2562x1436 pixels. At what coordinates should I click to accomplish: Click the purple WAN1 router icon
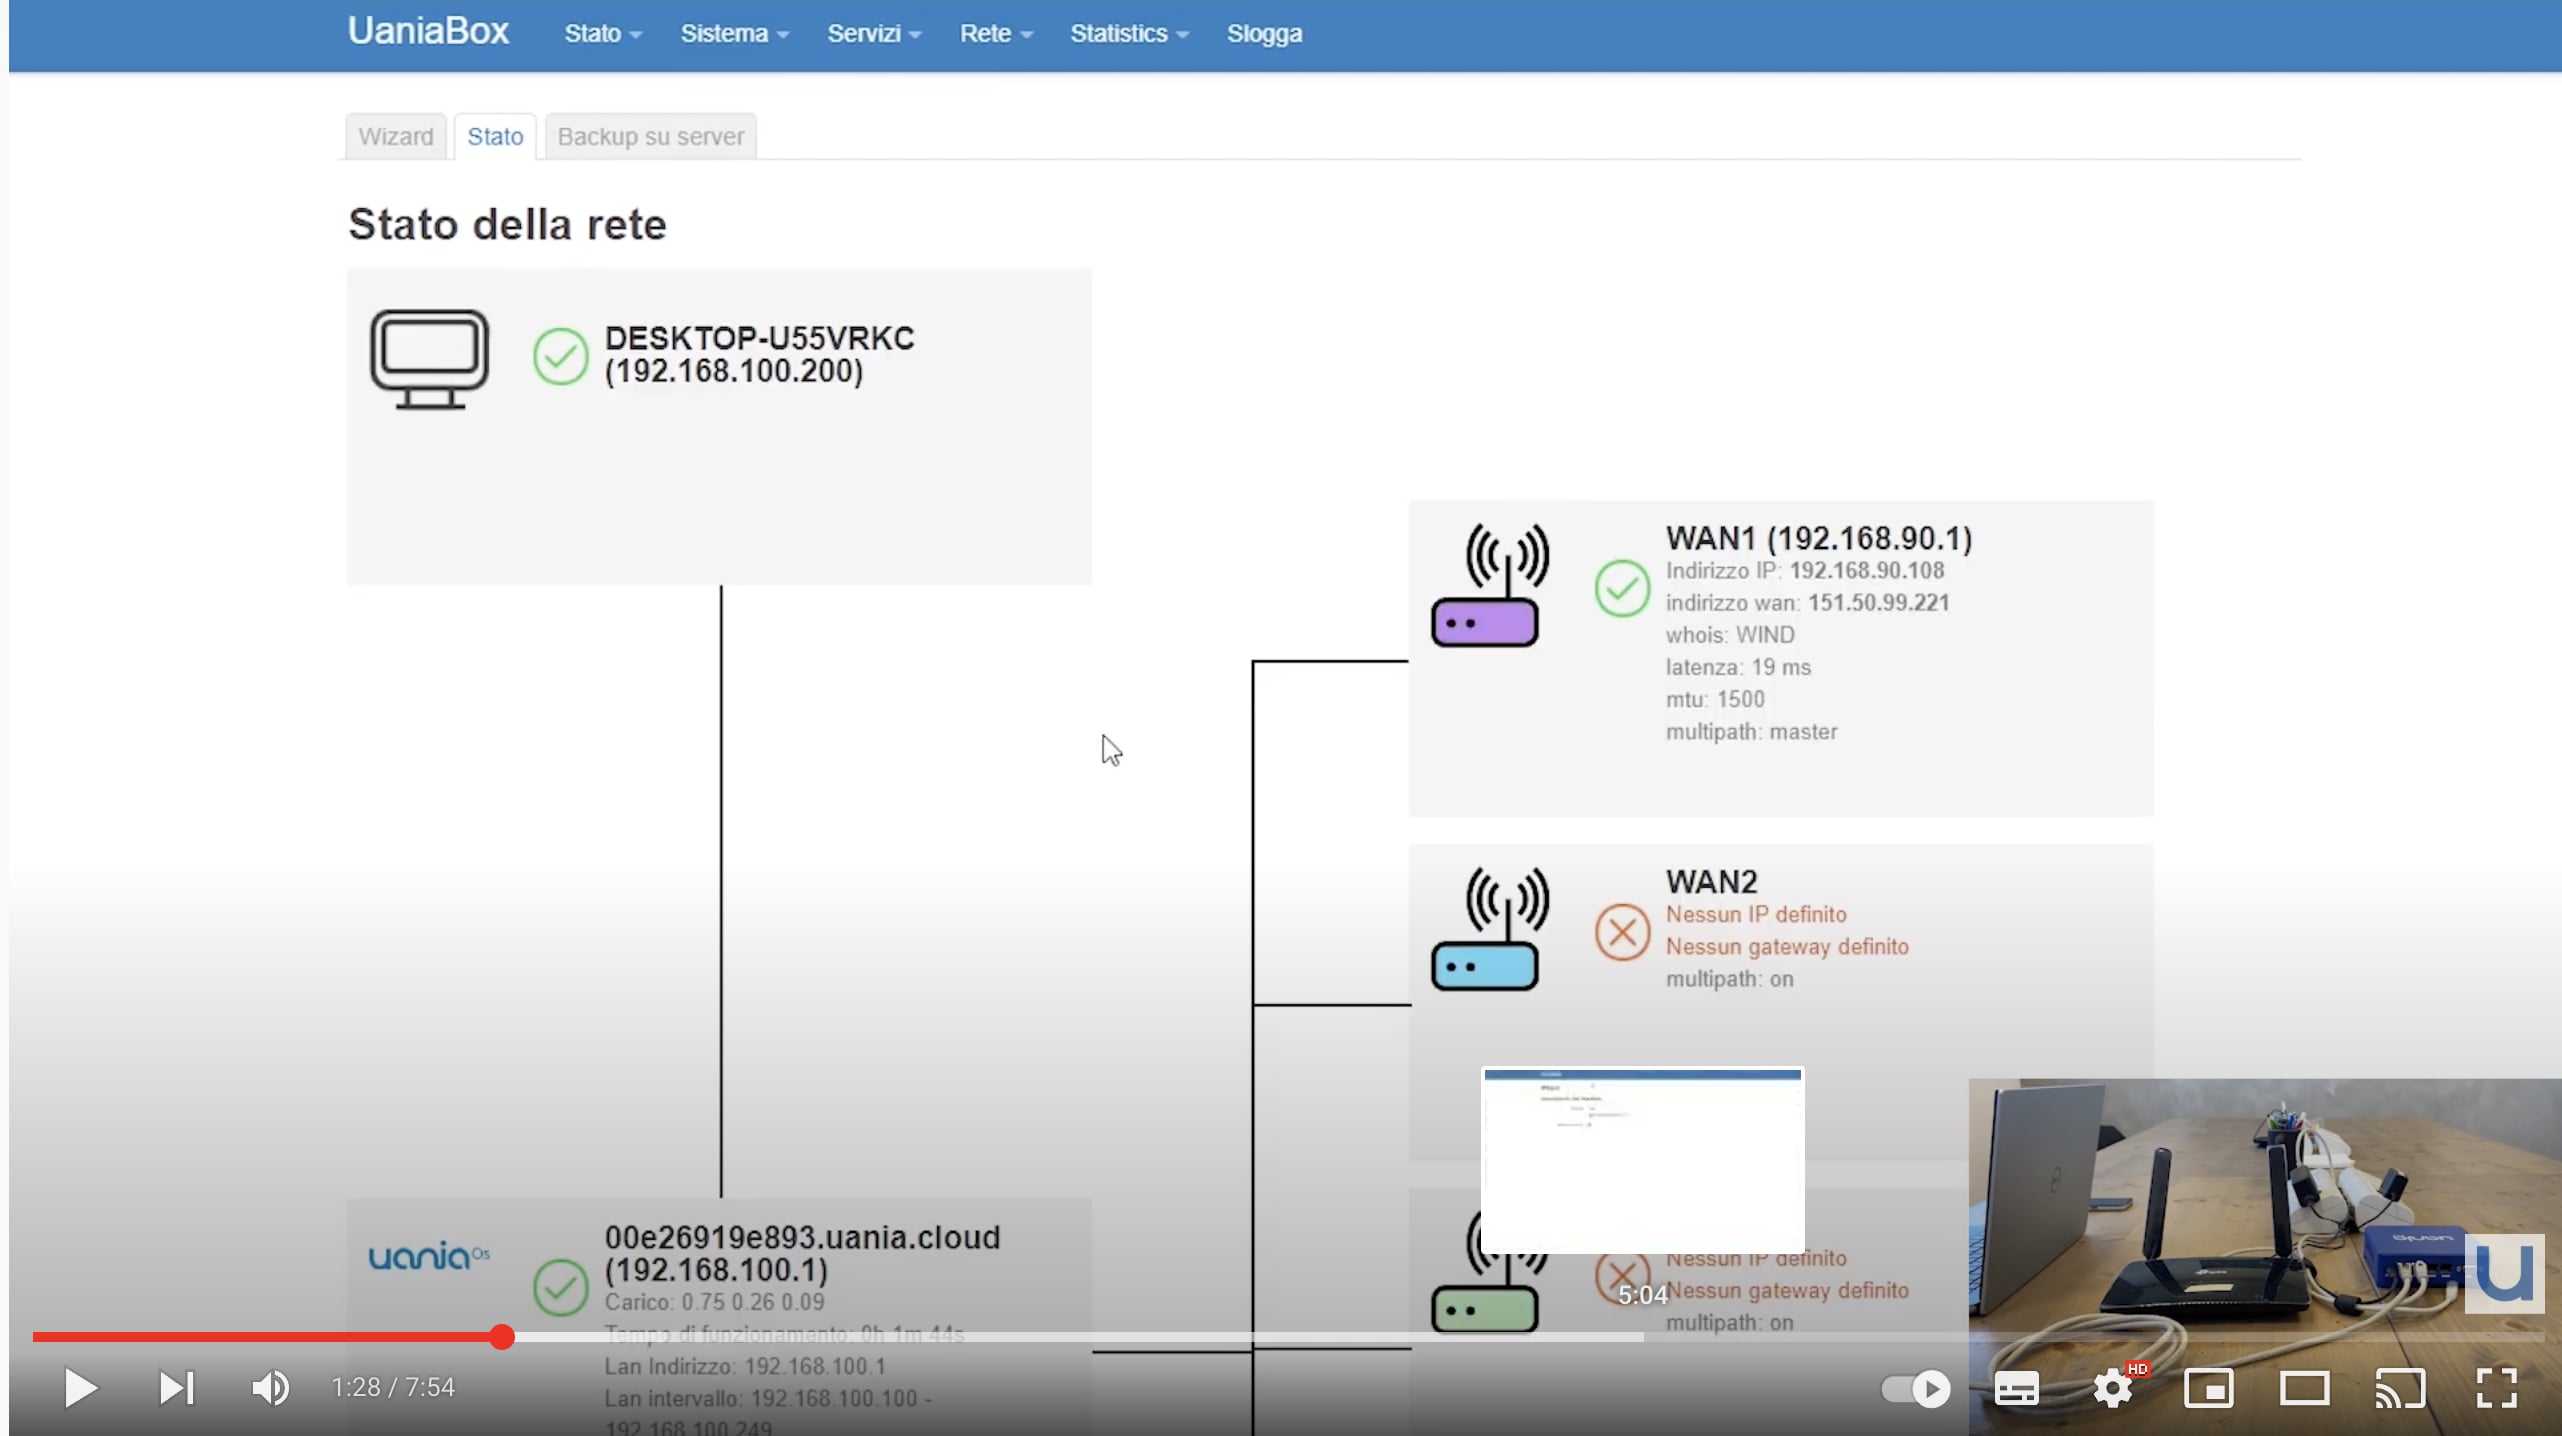pos(1488,585)
